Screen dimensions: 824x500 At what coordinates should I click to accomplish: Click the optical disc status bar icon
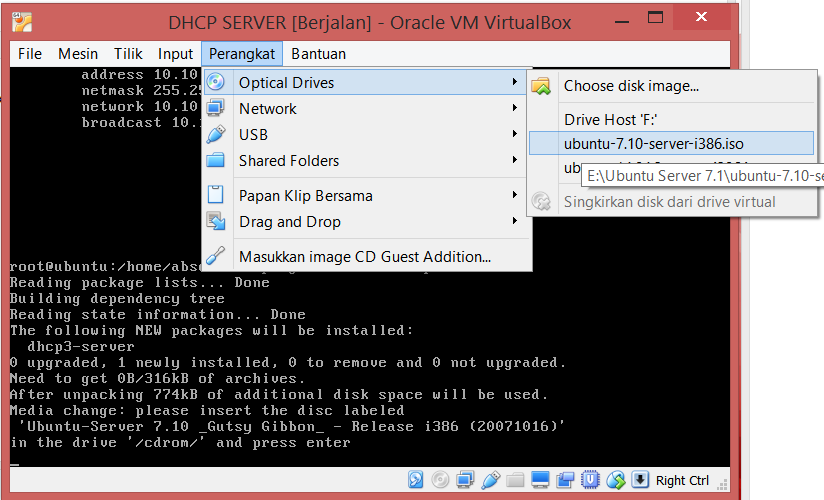(440, 479)
